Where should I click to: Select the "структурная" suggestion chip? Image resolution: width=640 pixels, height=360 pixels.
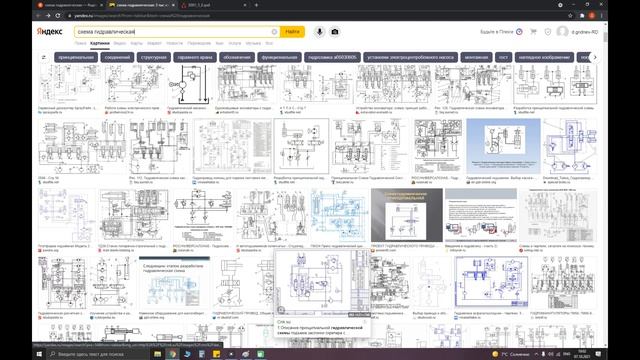click(153, 58)
